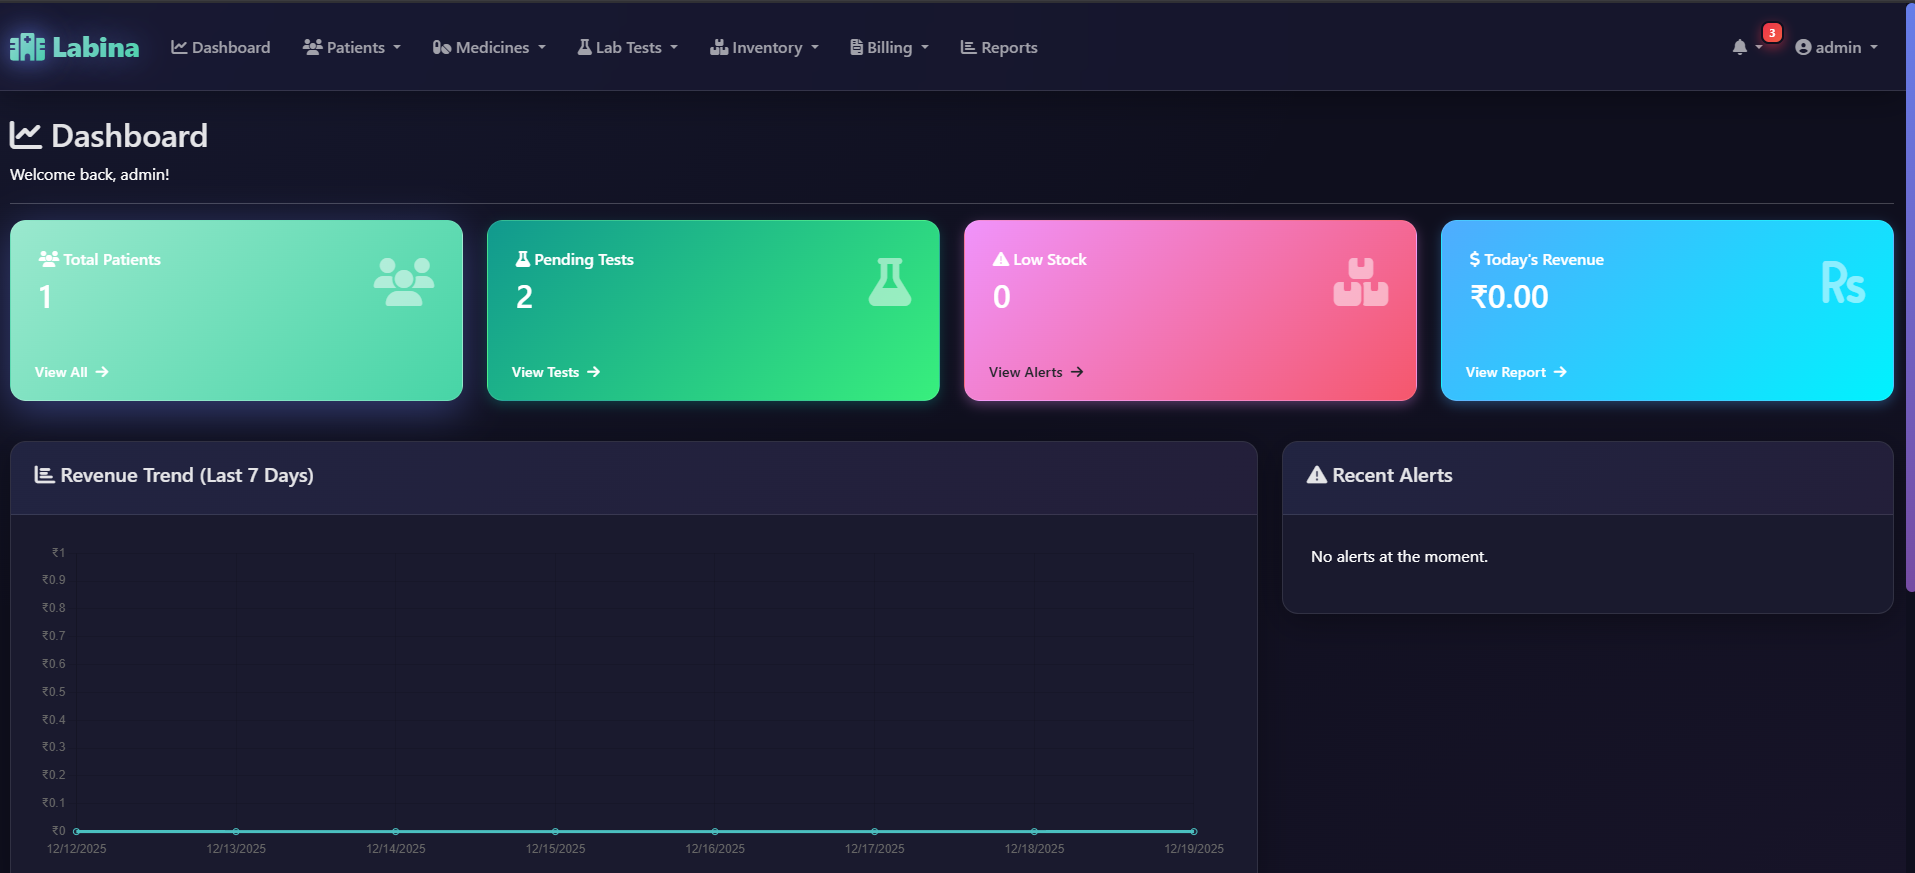This screenshot has width=1915, height=873.
Task: Select Dashboard in the navigation bar
Action: pos(221,47)
